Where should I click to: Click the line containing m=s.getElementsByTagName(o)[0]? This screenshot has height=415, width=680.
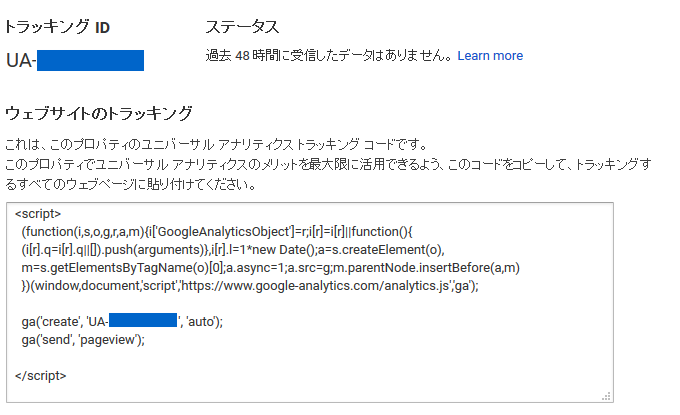point(270,268)
